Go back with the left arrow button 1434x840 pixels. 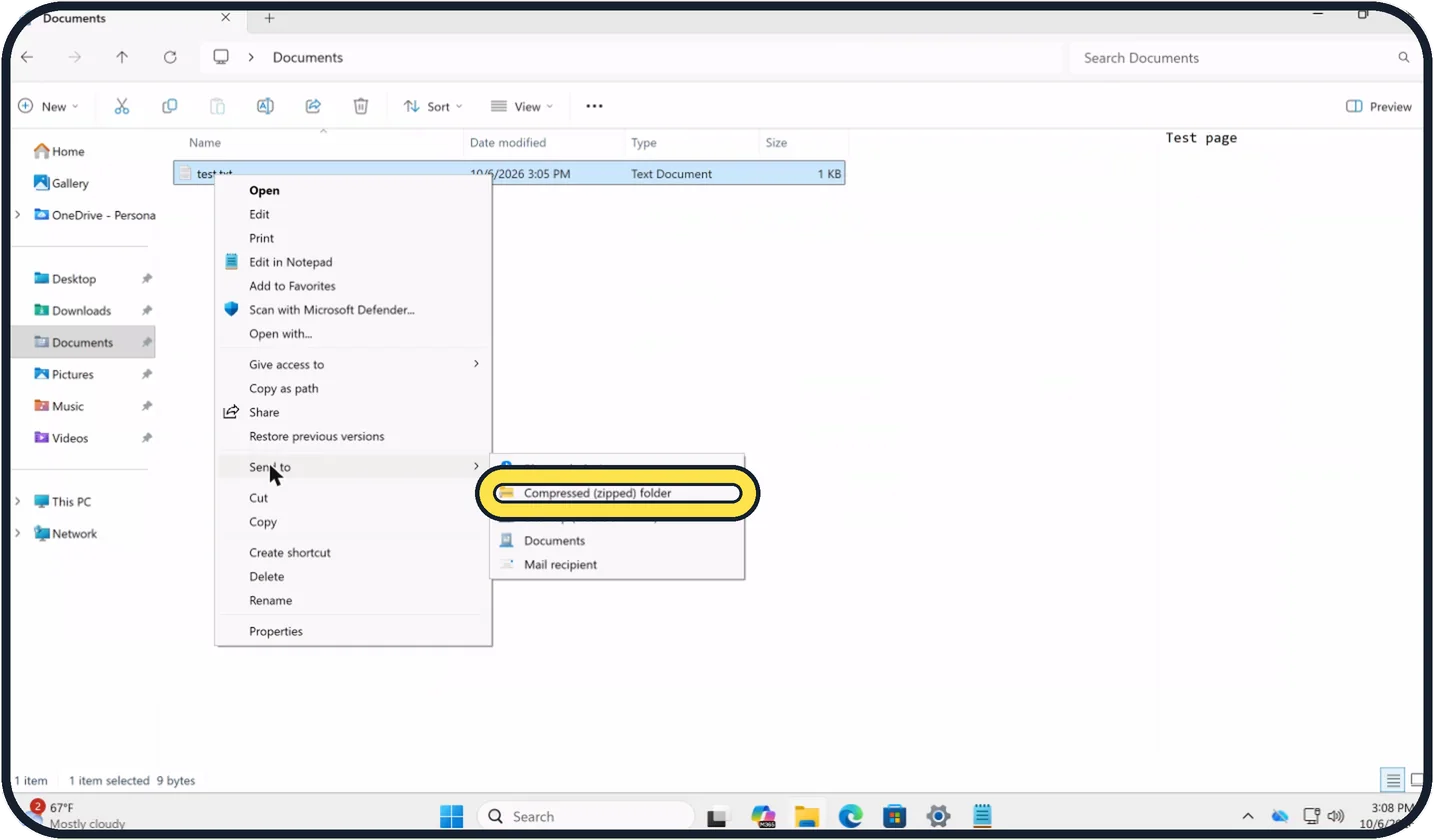[x=27, y=57]
